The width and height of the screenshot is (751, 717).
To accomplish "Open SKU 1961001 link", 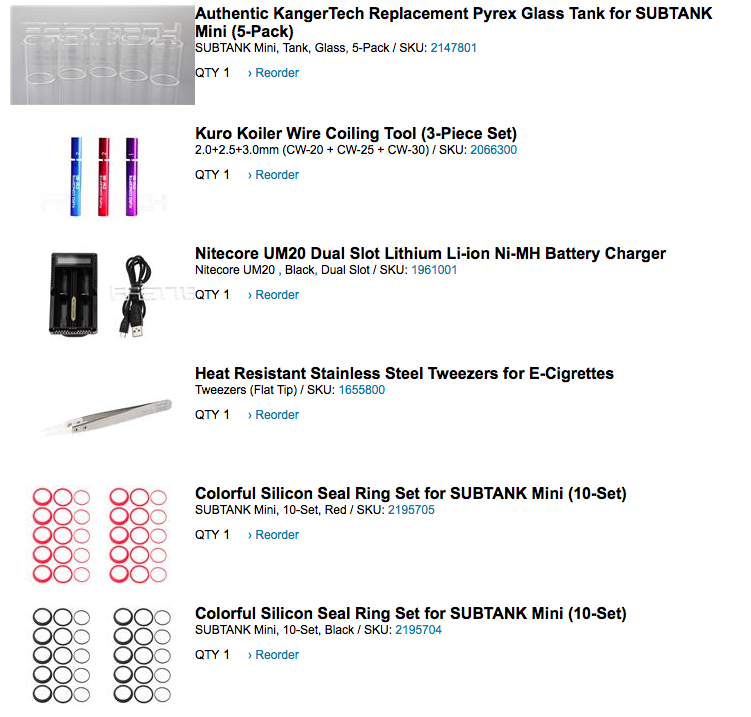I will [x=434, y=270].
